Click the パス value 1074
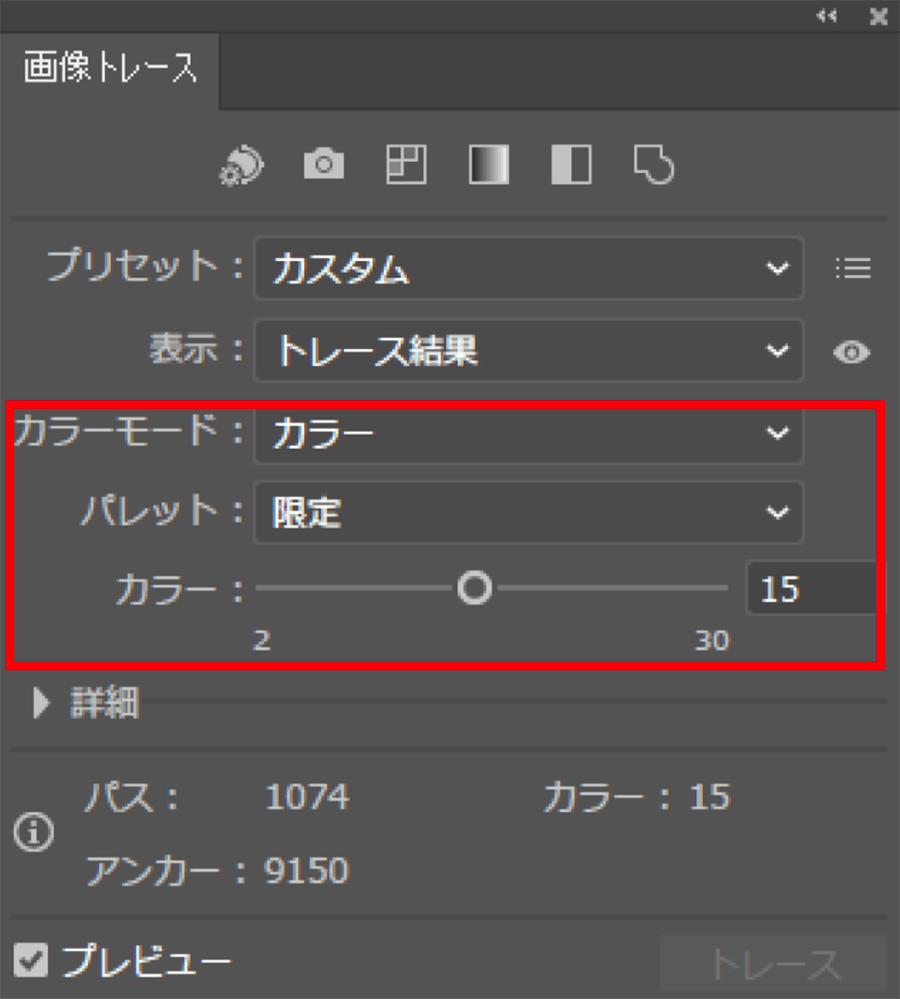The height and width of the screenshot is (999, 900). (x=307, y=797)
